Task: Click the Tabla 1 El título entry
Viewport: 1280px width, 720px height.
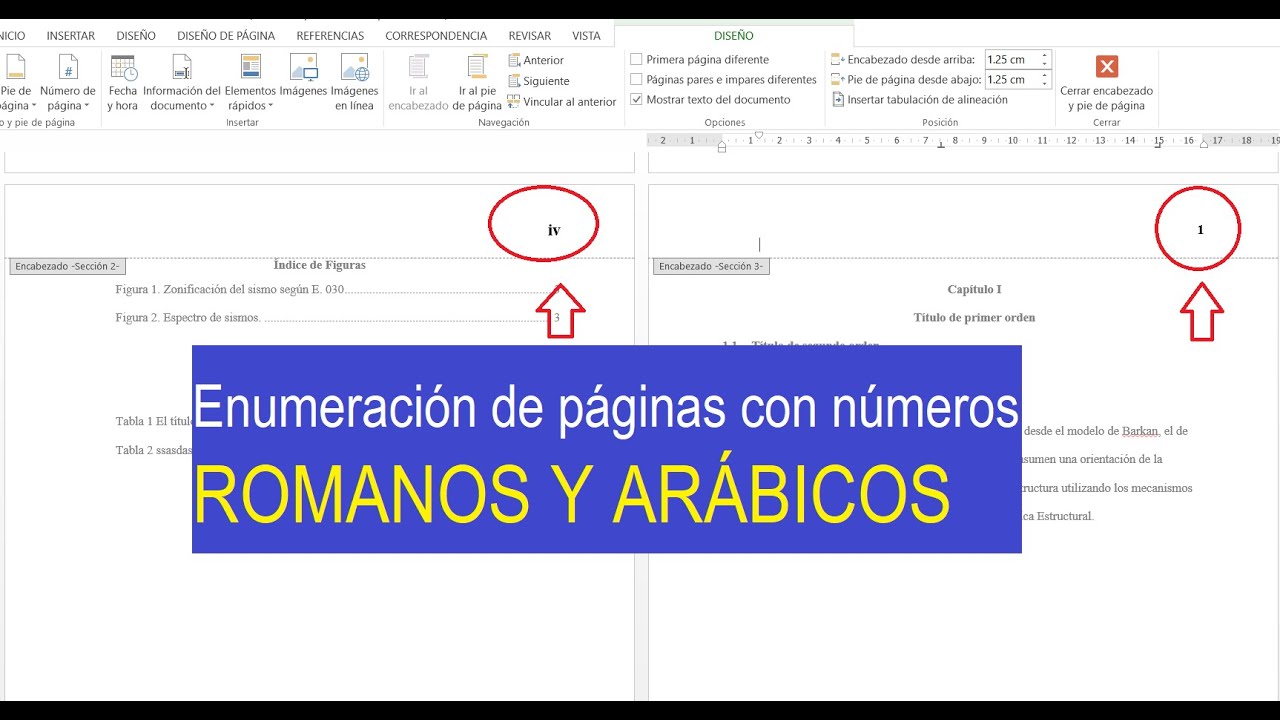Action: 154,422
